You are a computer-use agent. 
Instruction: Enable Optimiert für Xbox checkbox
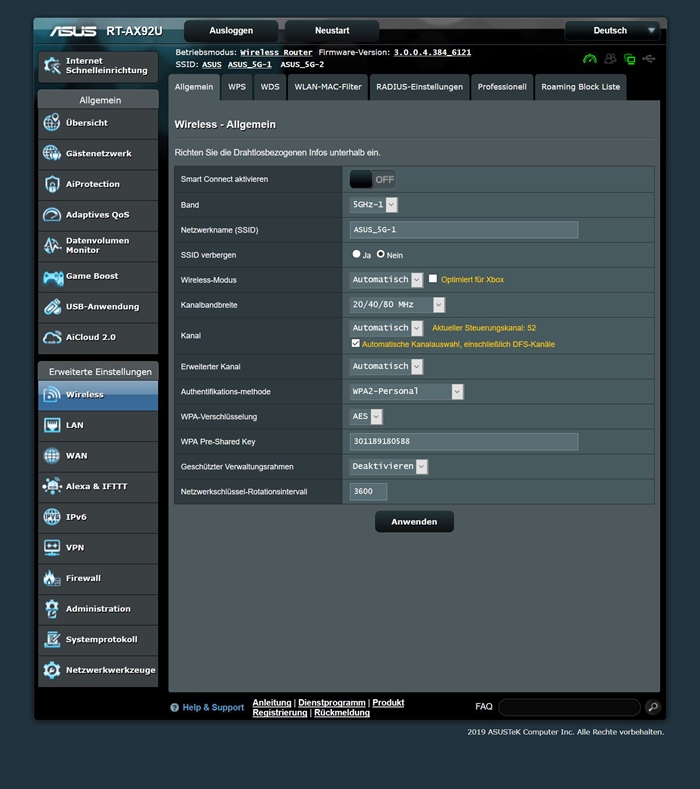(x=433, y=278)
